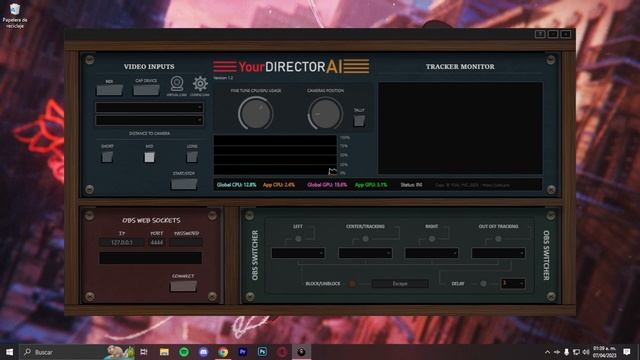Open the CPU/GPU config gear icon

click(x=200, y=84)
